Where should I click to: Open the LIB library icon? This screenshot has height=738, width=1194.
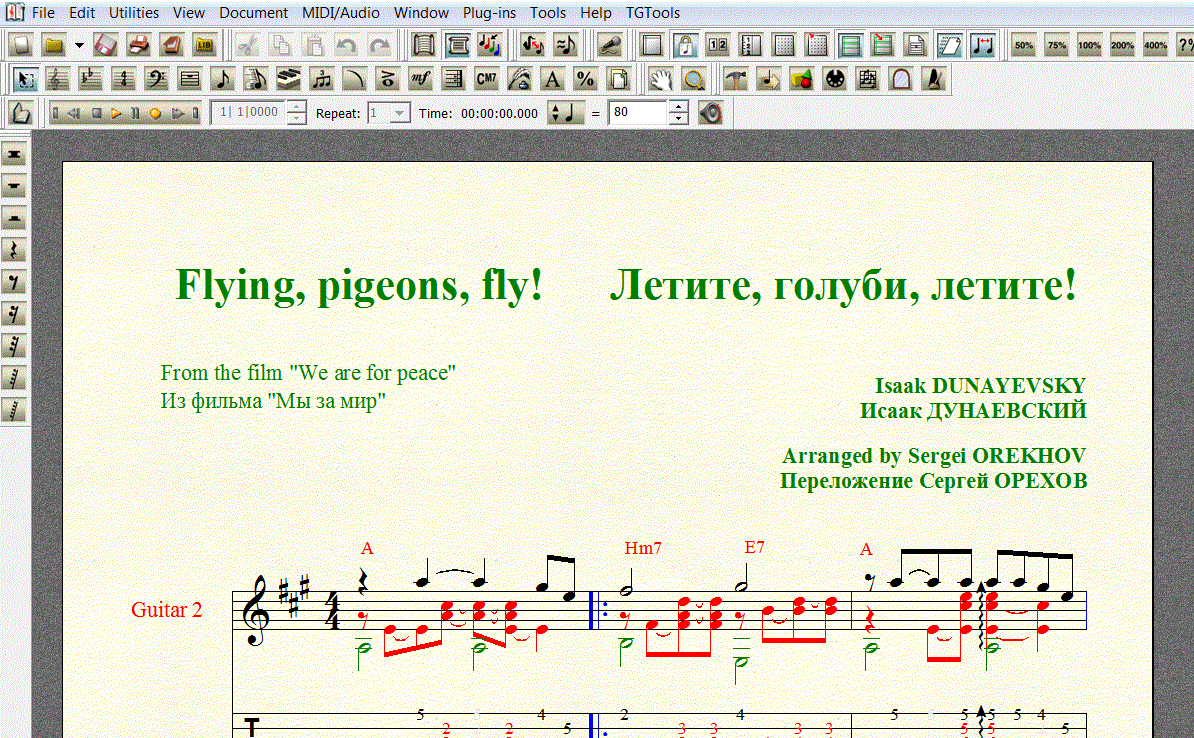click(204, 45)
